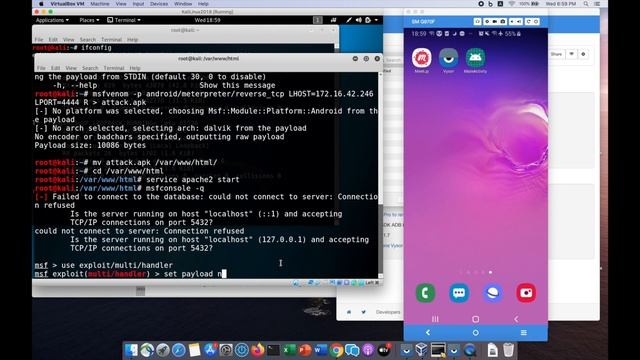Click the front terminal vertical scrollbar
The width and height of the screenshot is (640, 360).
pyautogui.click(x=380, y=176)
